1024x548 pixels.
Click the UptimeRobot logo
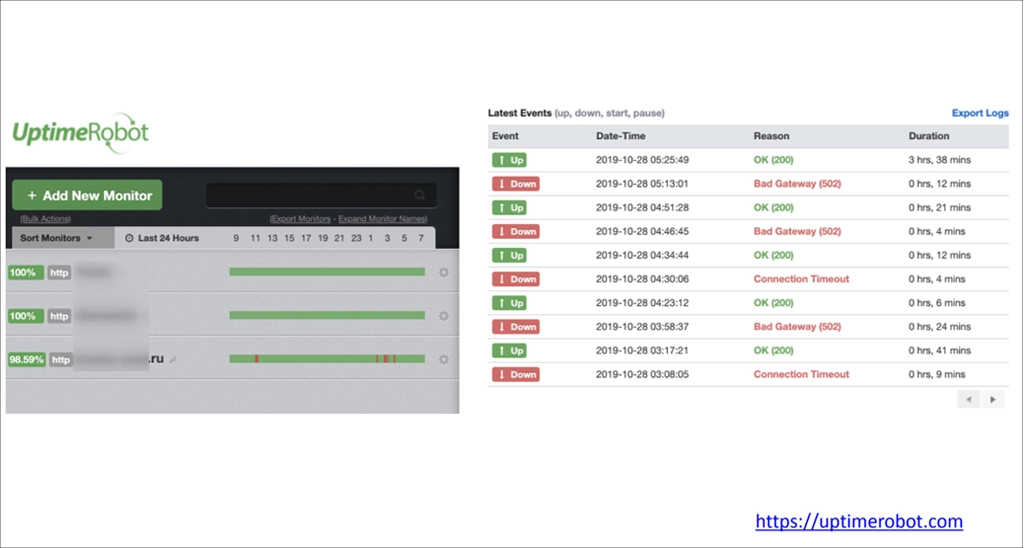(x=80, y=134)
